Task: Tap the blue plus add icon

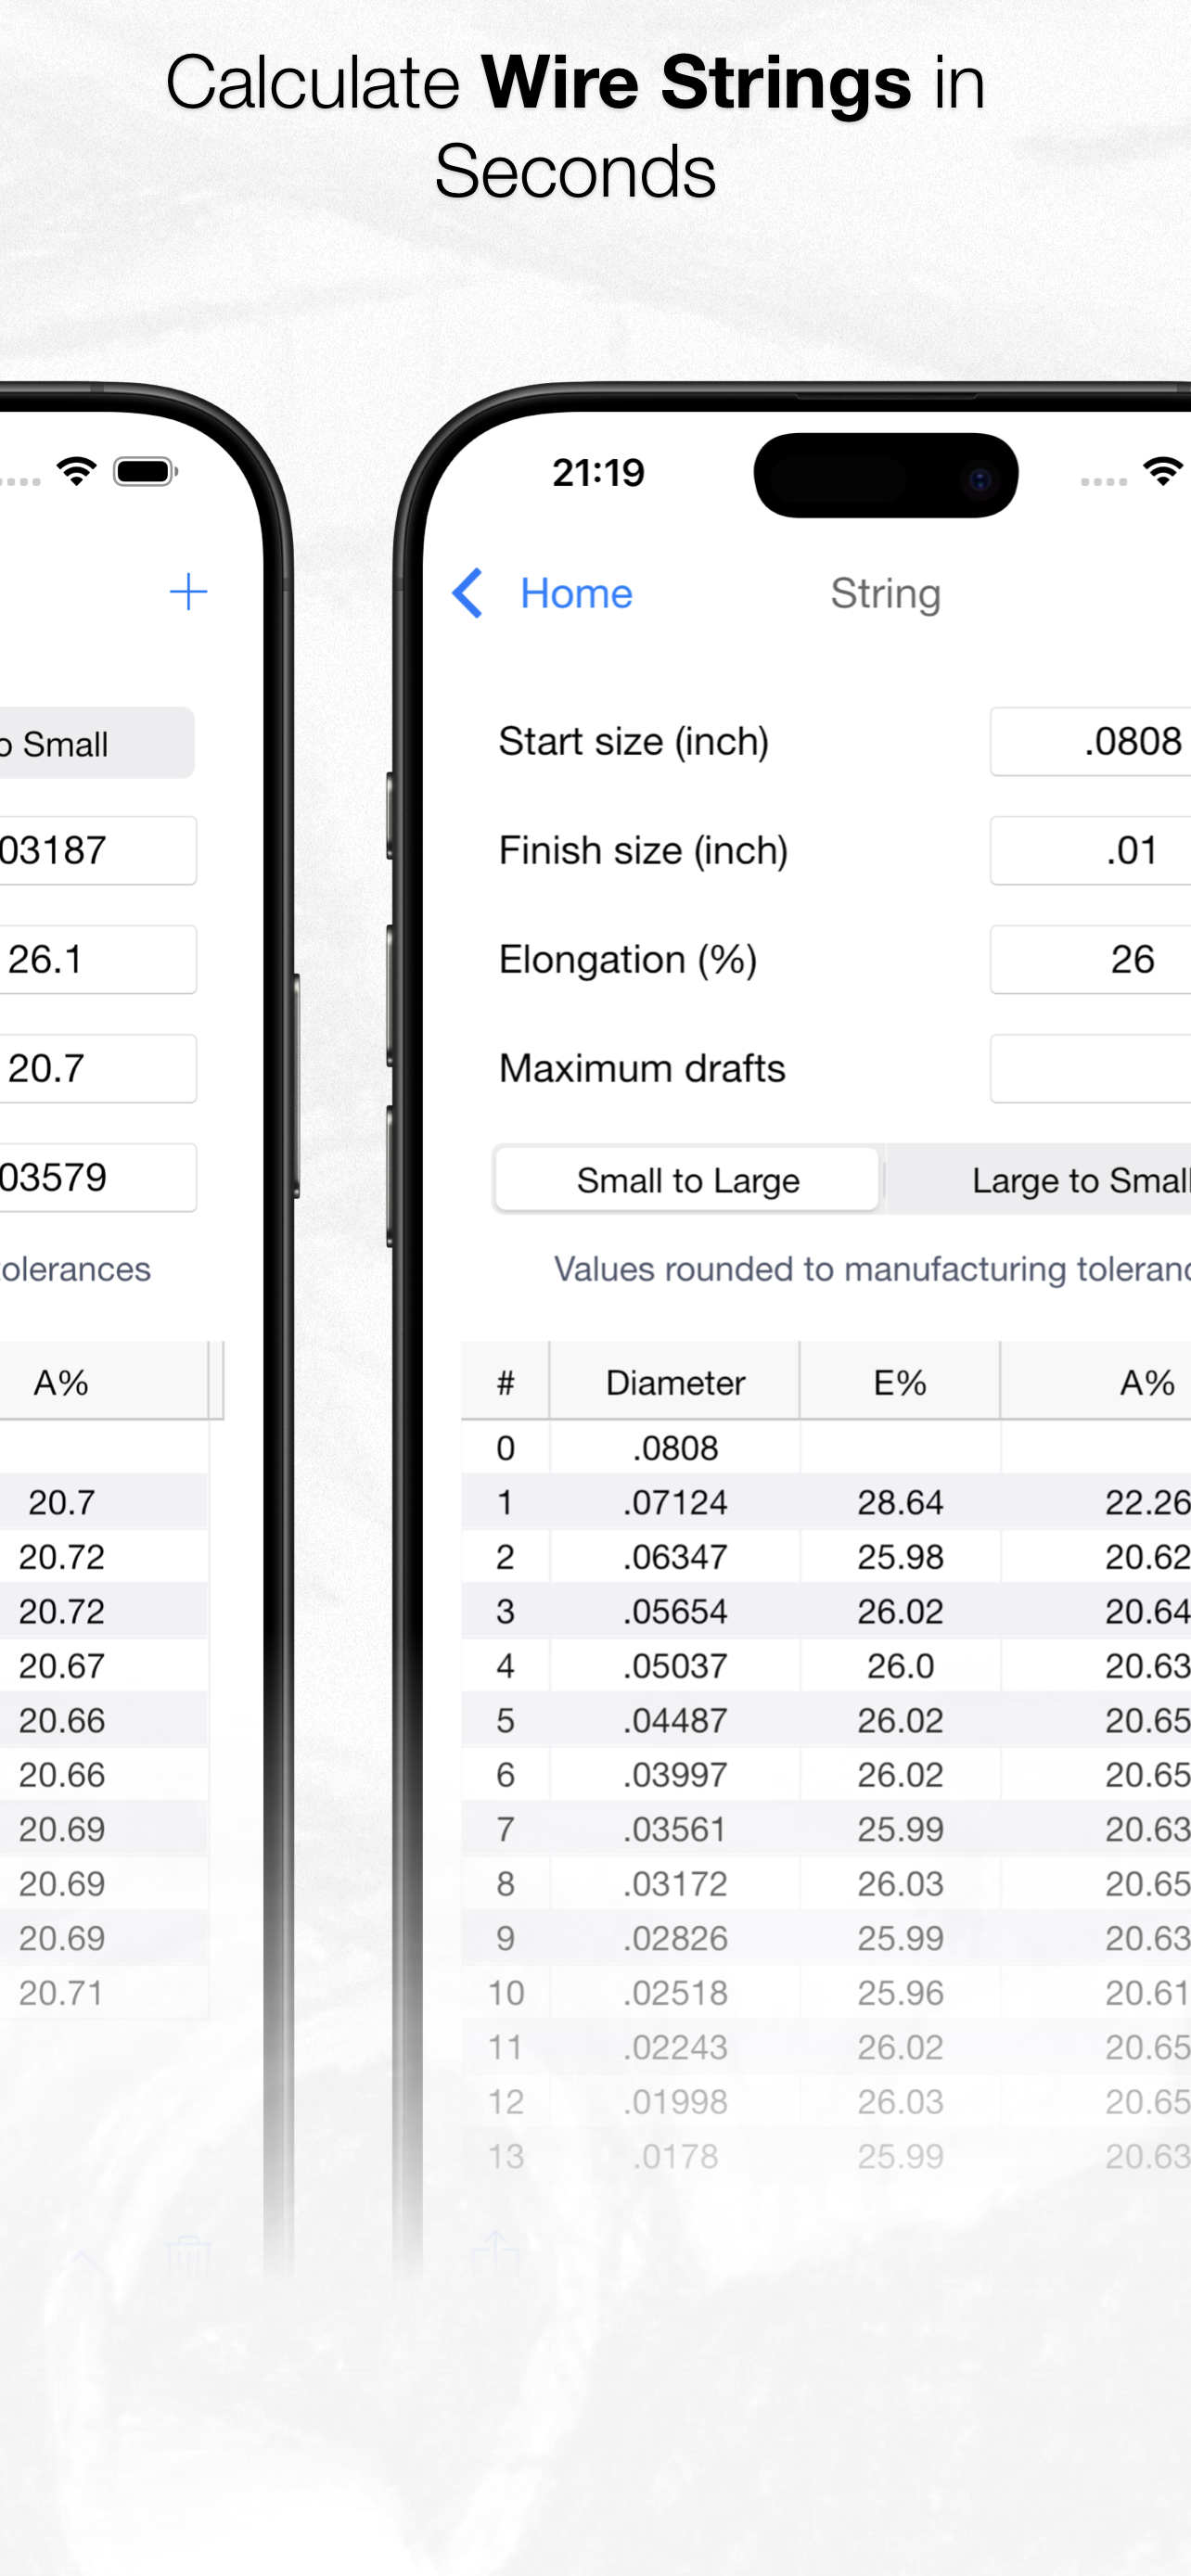Action: [x=188, y=592]
